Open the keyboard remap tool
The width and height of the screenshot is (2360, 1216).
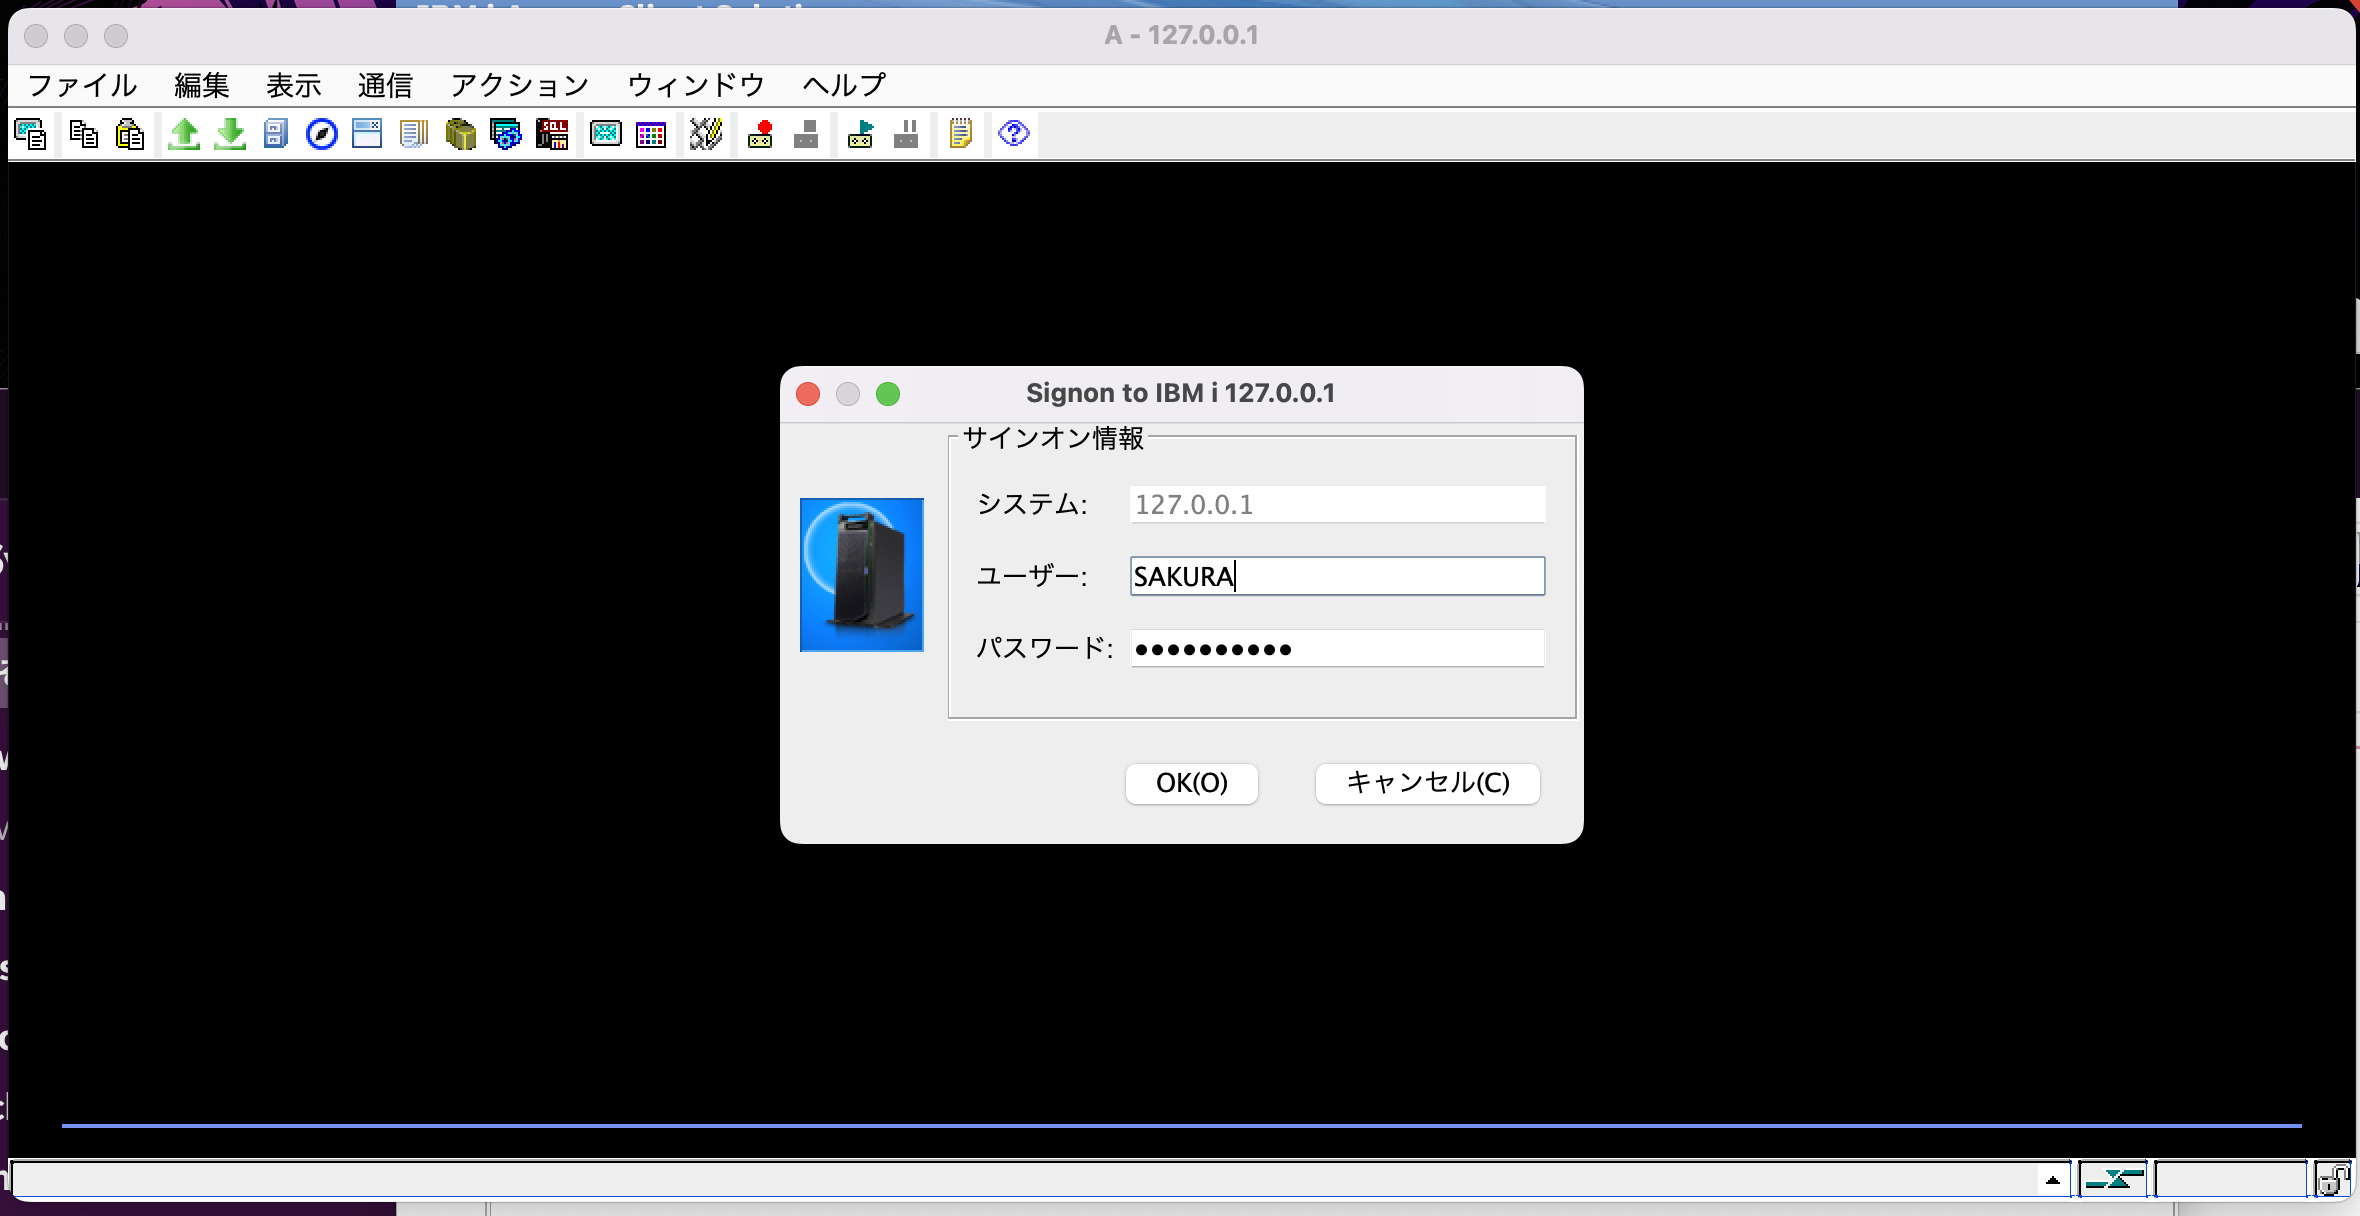[707, 133]
